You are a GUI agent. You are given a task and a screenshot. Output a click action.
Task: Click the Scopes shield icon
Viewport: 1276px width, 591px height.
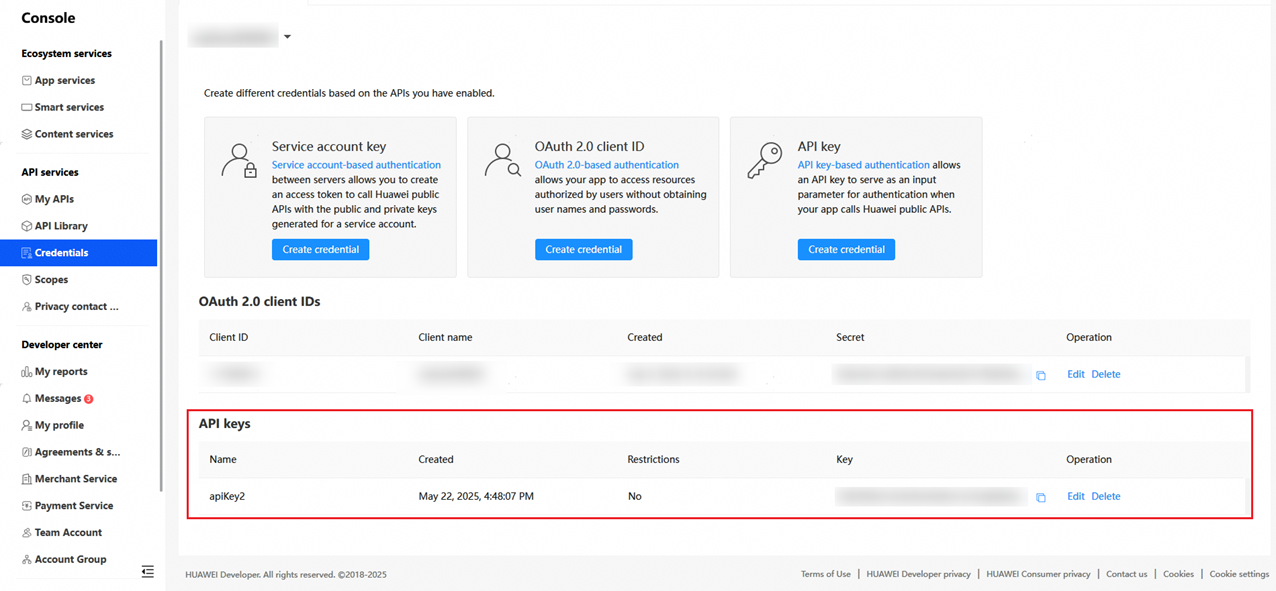click(27, 280)
